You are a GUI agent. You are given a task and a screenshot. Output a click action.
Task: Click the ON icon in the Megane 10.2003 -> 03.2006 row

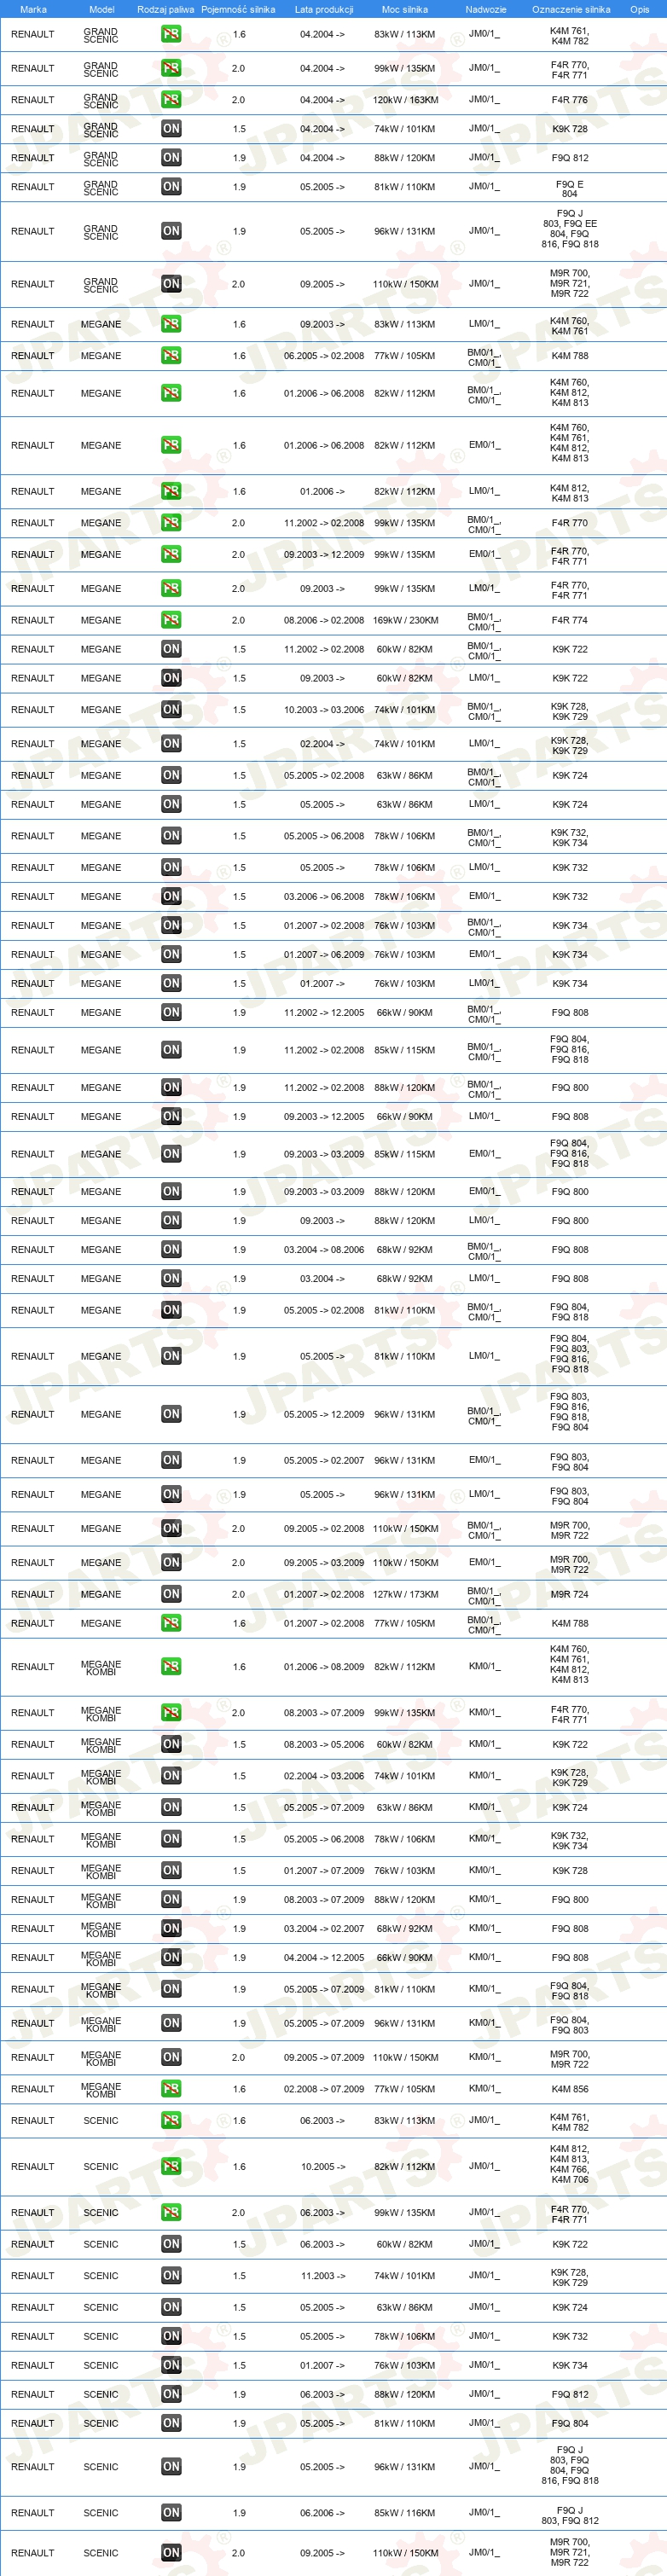[171, 710]
